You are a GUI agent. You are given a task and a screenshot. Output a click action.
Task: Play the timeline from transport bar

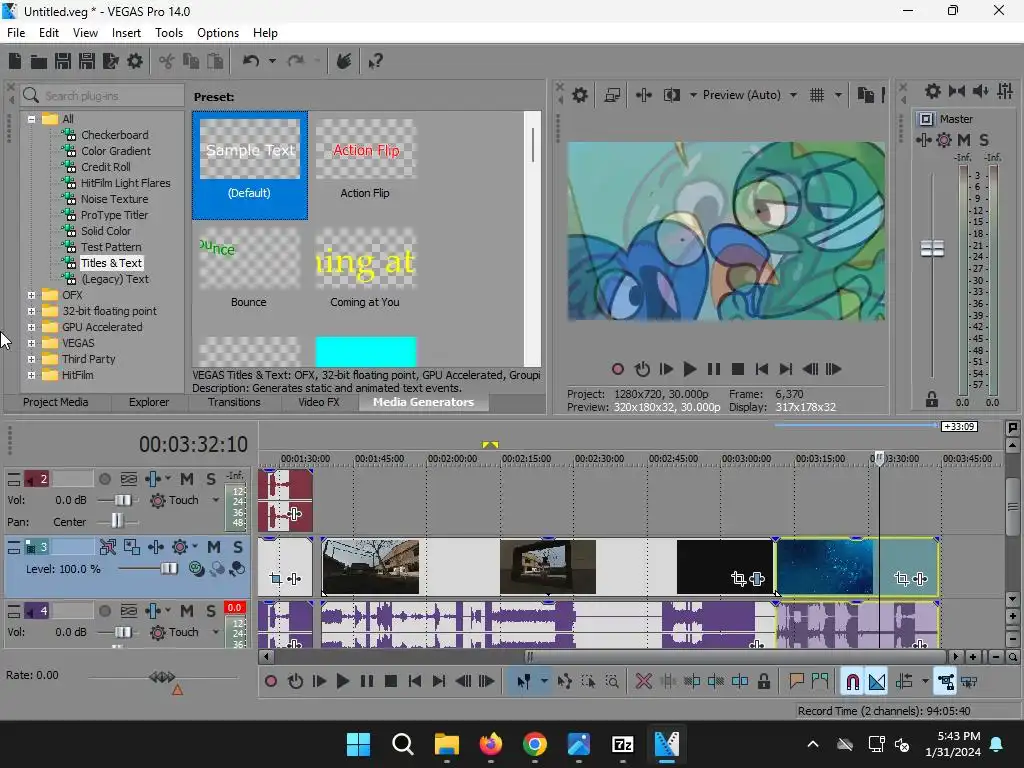tap(342, 682)
